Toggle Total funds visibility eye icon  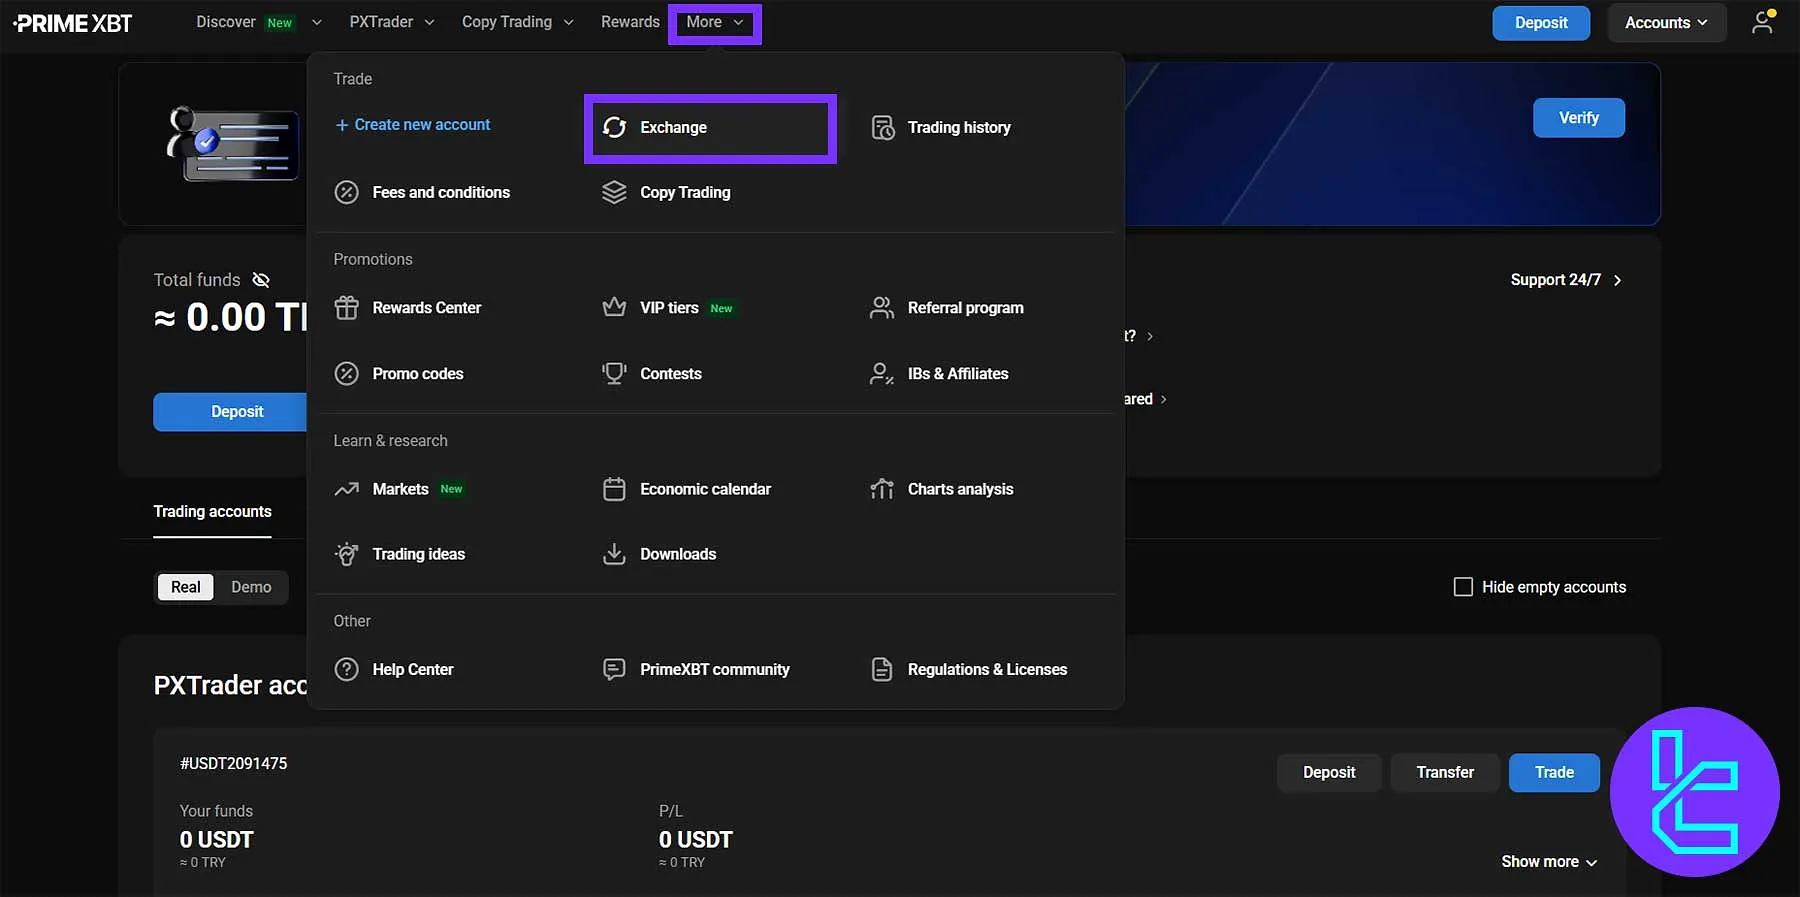261,280
